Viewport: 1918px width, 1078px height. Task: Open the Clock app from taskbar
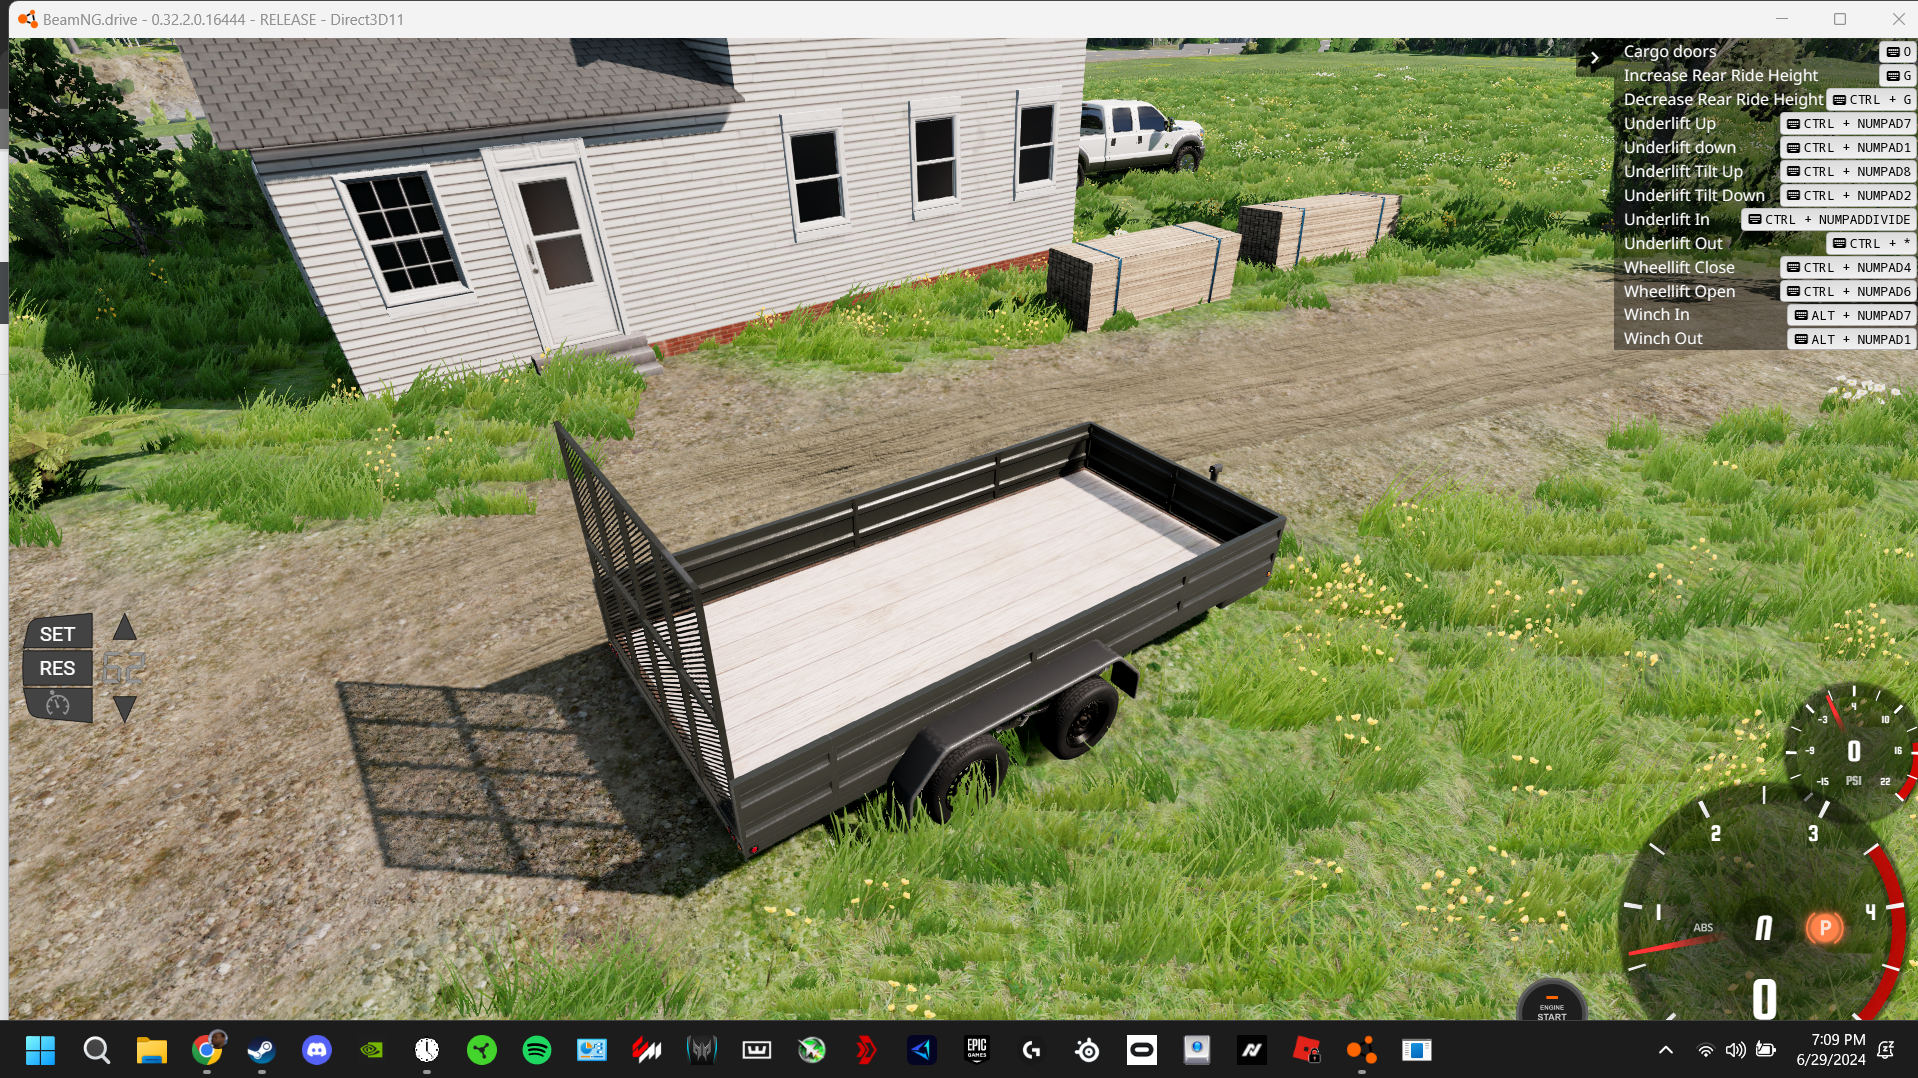tap(427, 1050)
